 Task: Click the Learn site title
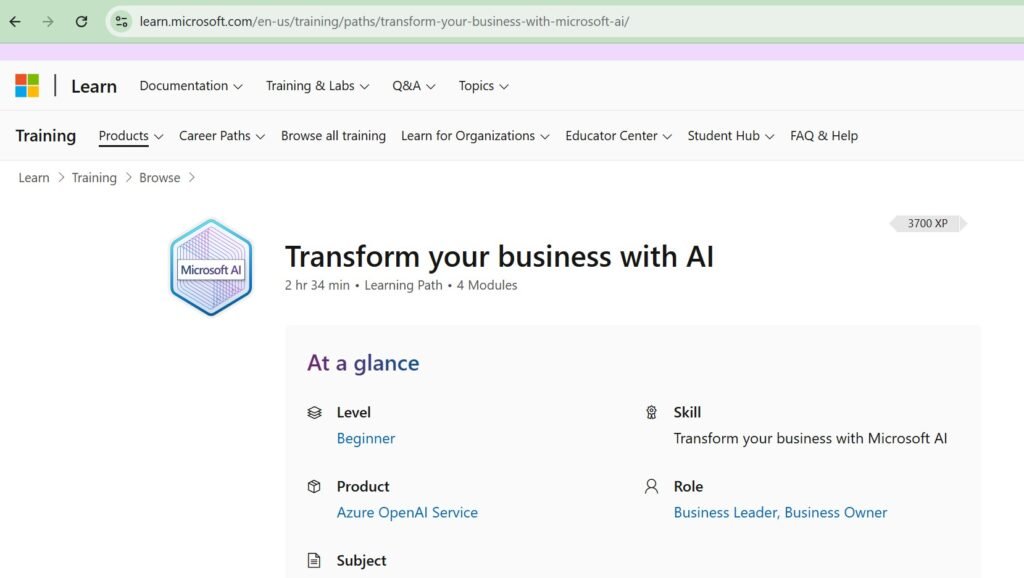94,86
